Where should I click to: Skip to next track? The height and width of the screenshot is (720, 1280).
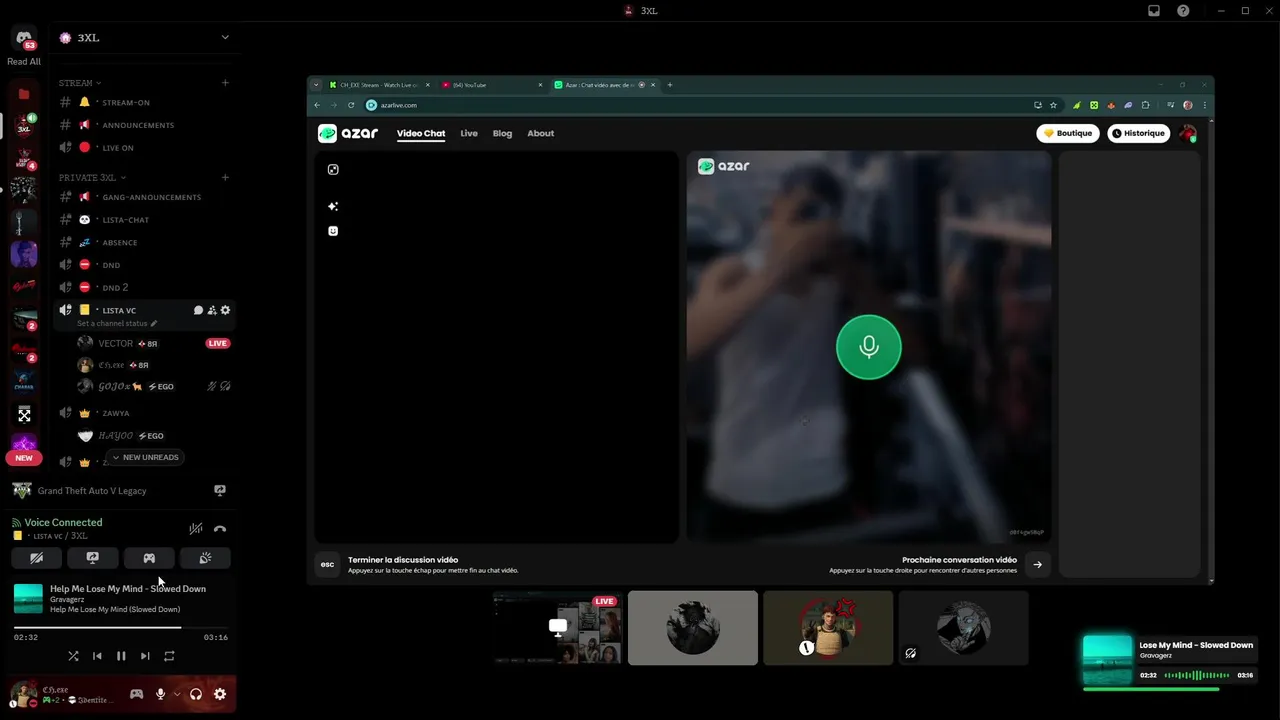145,656
